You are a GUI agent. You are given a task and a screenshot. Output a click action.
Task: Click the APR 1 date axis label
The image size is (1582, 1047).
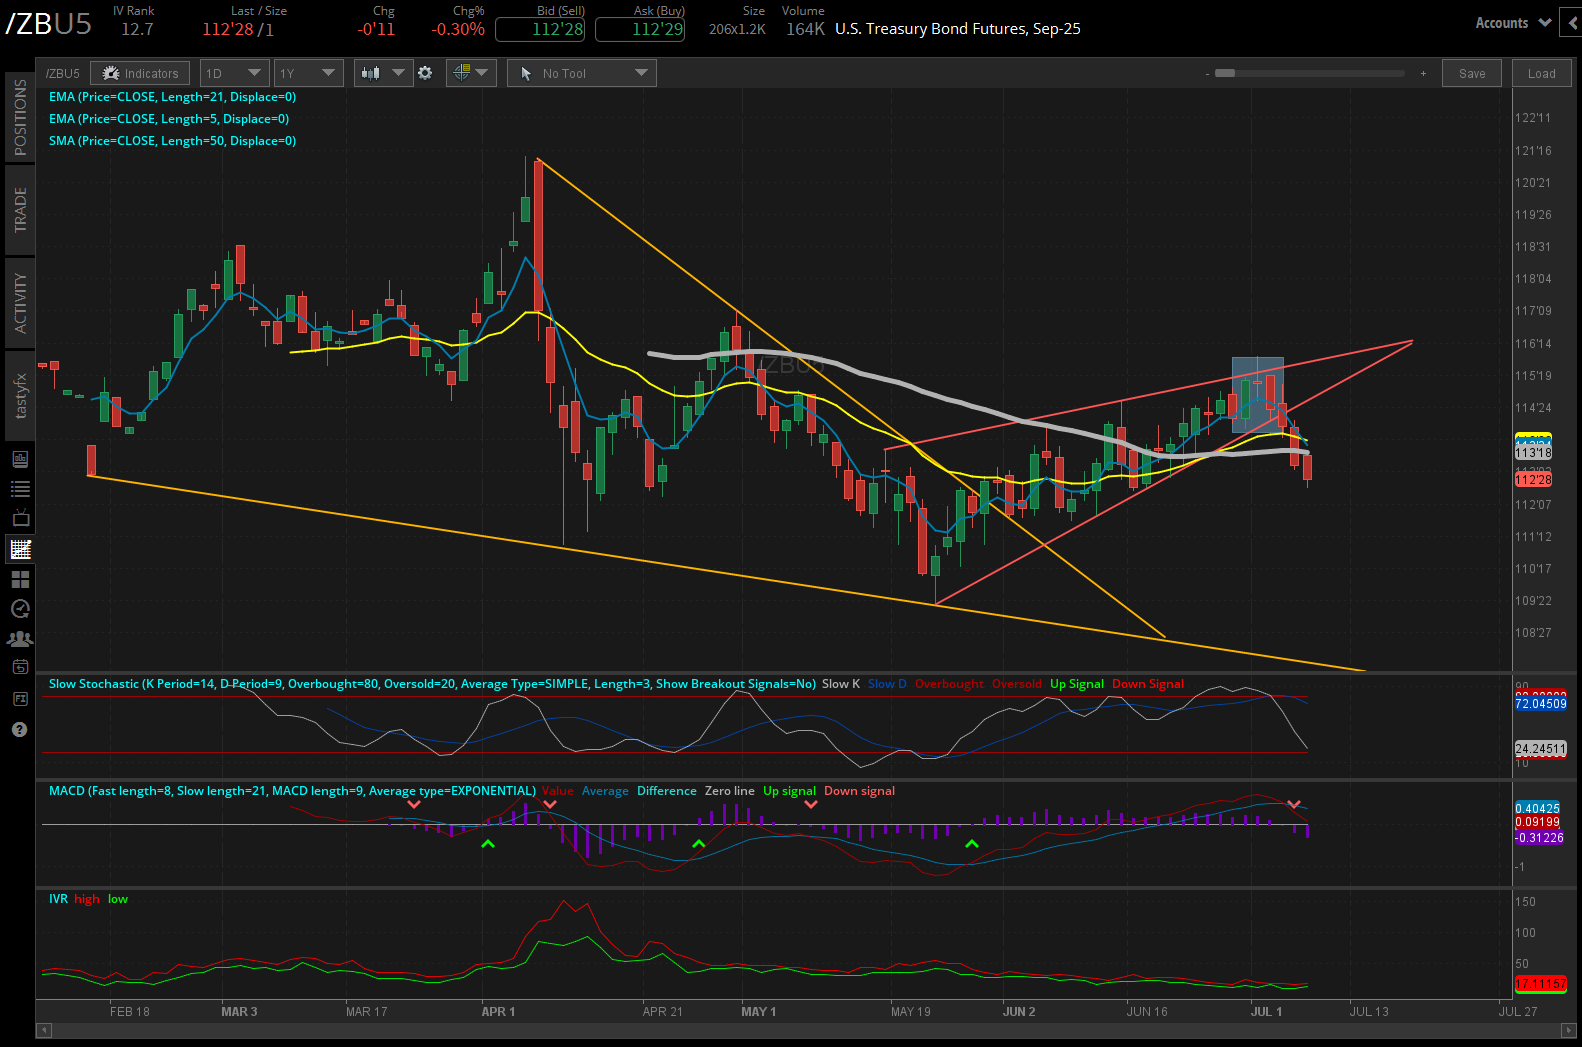498,1012
